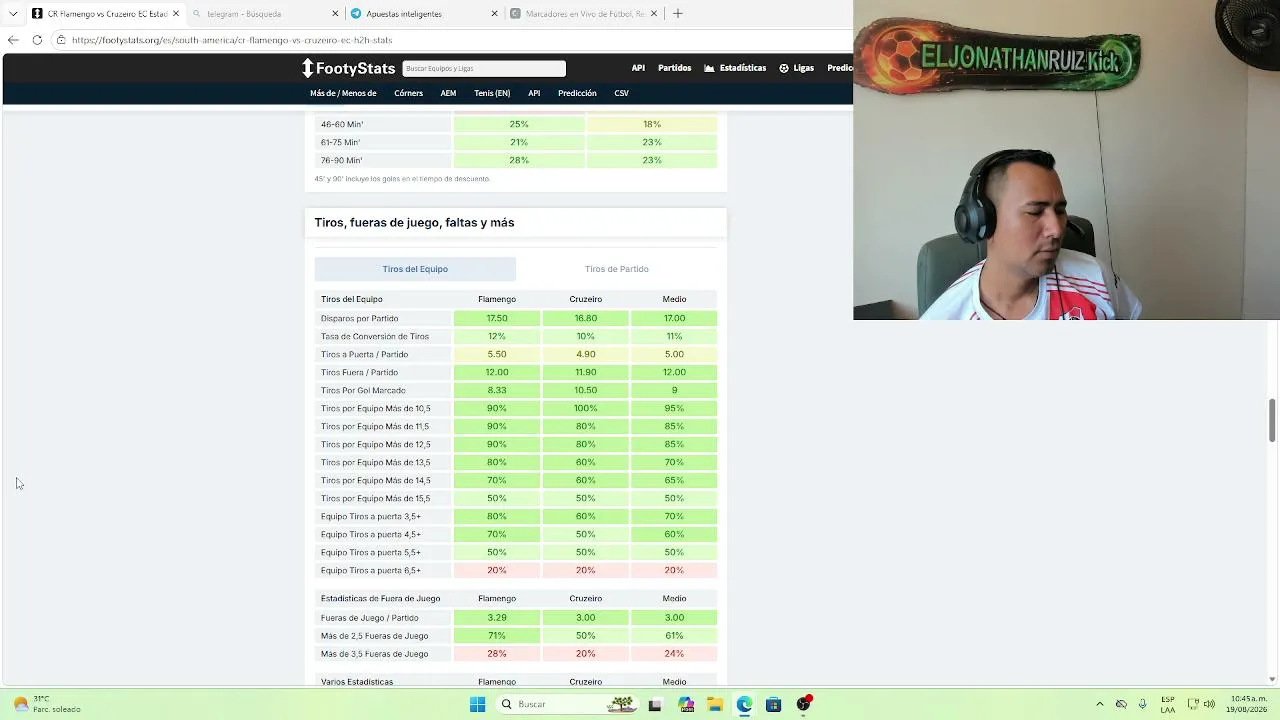Screen dimensions: 1280x720
Task: Open the clock and date panel
Action: 1249,704
